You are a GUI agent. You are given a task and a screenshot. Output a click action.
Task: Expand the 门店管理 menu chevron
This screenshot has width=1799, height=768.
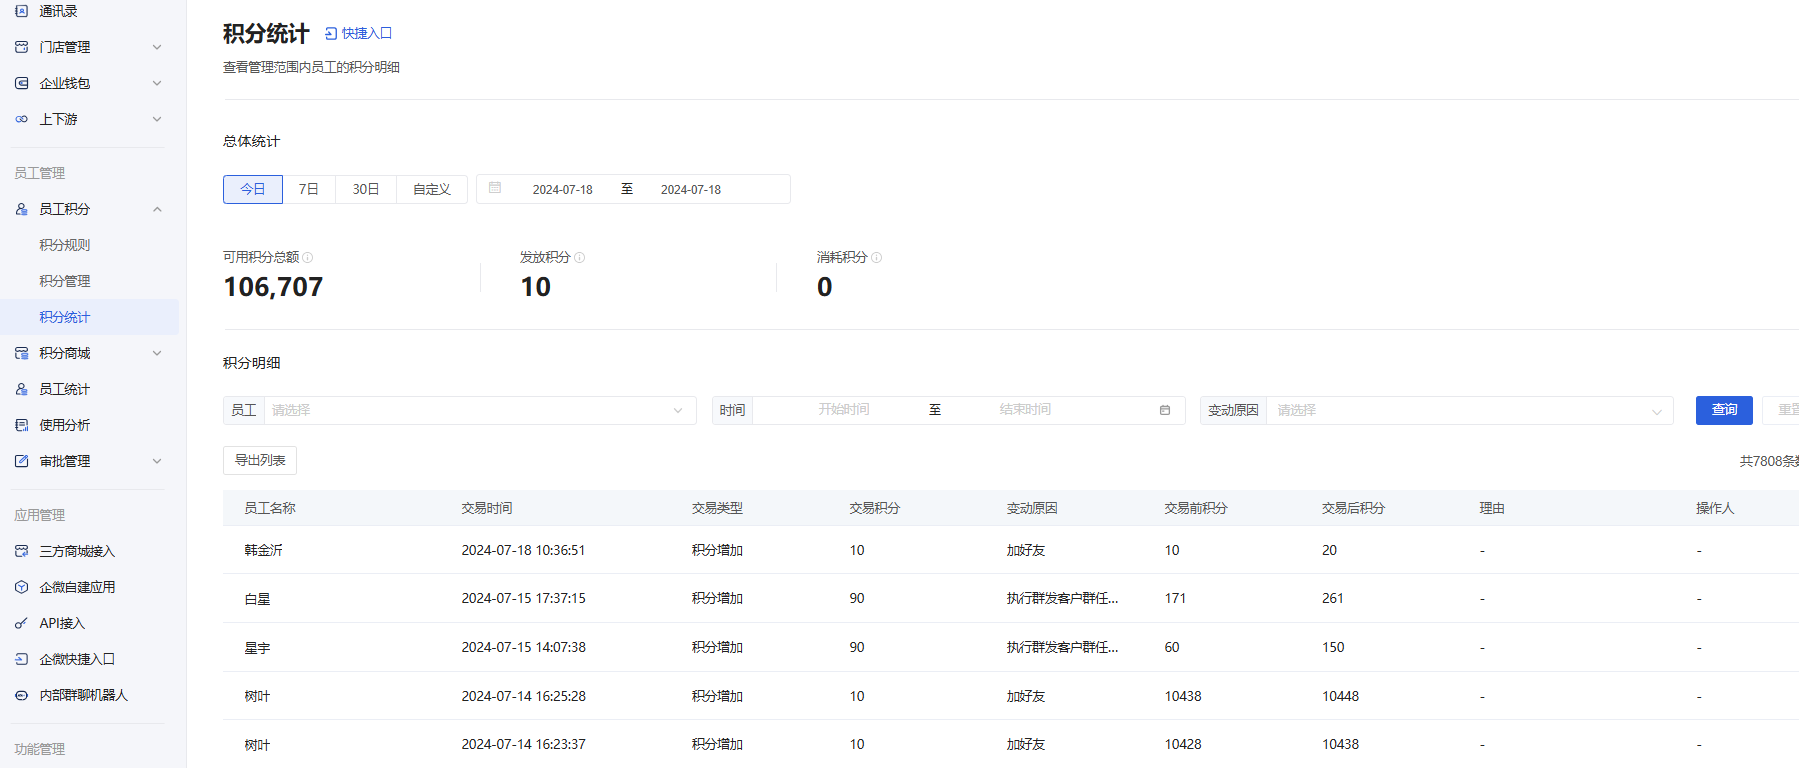pos(157,47)
